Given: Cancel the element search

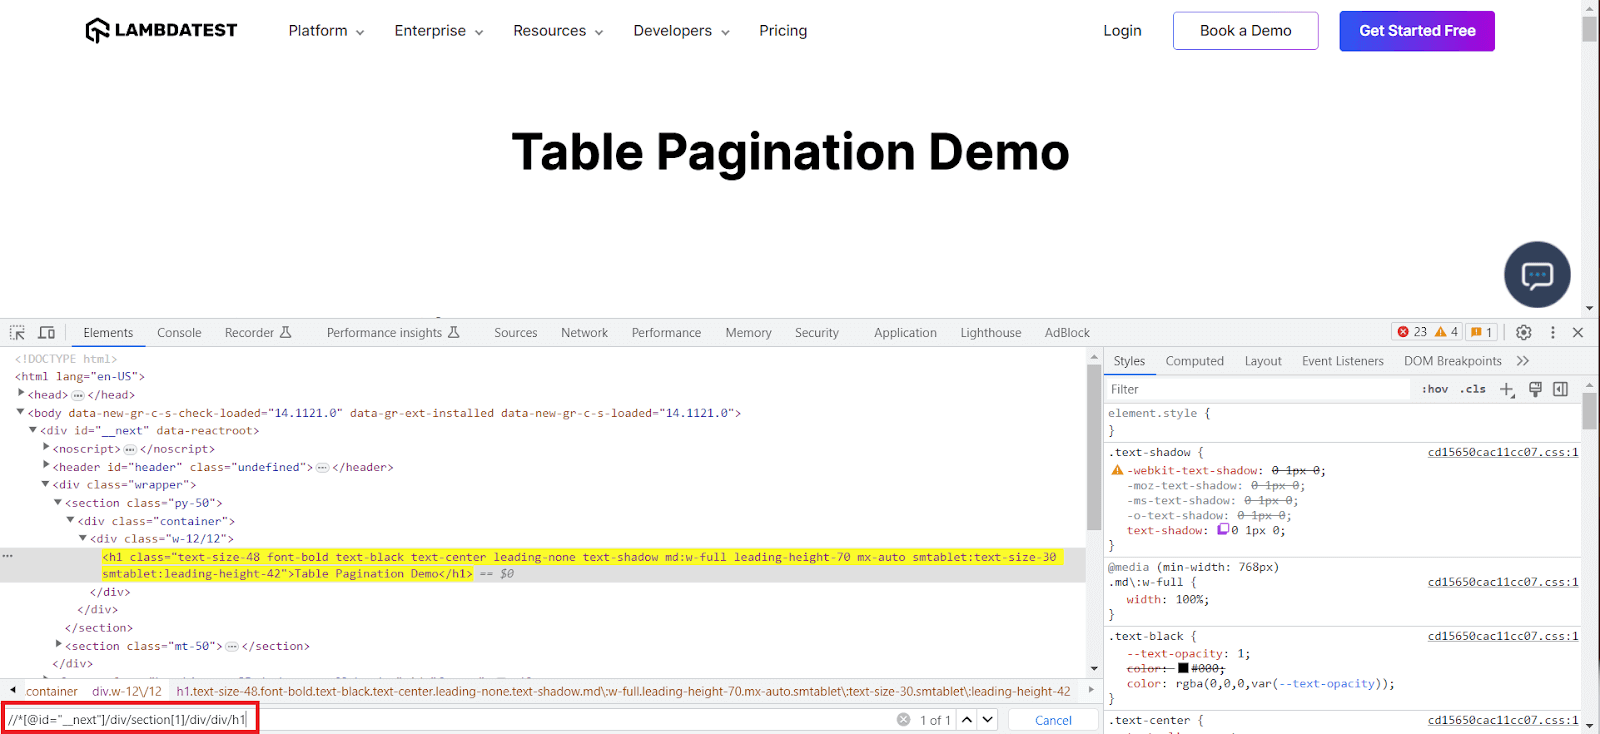Looking at the screenshot, I should coord(1053,720).
